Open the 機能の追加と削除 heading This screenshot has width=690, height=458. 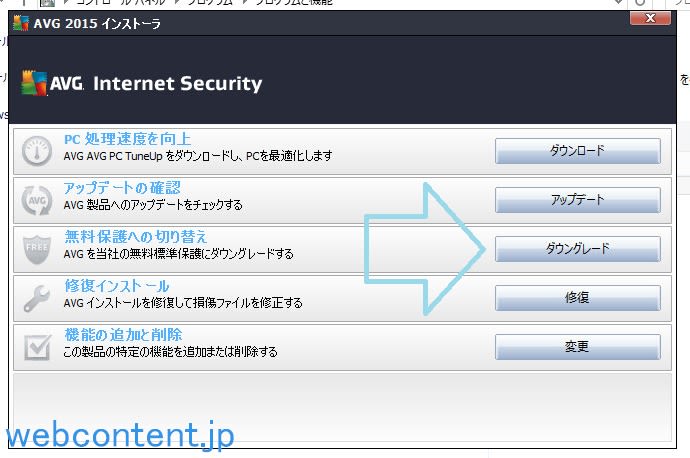coord(122,334)
